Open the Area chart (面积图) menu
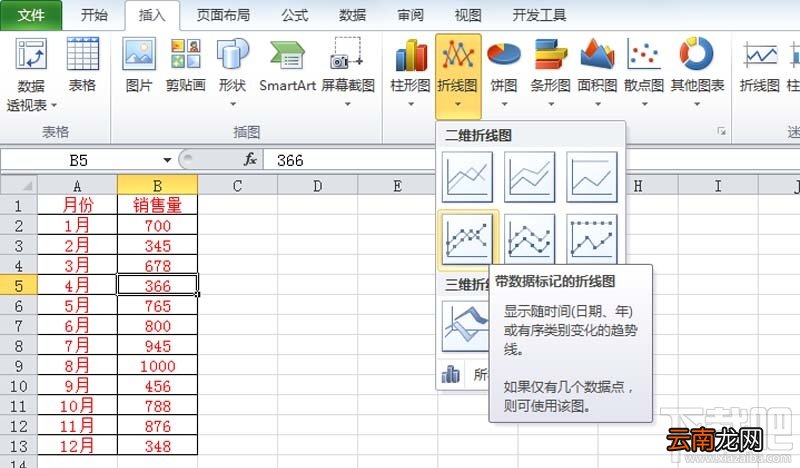The width and height of the screenshot is (800, 468). [597, 71]
